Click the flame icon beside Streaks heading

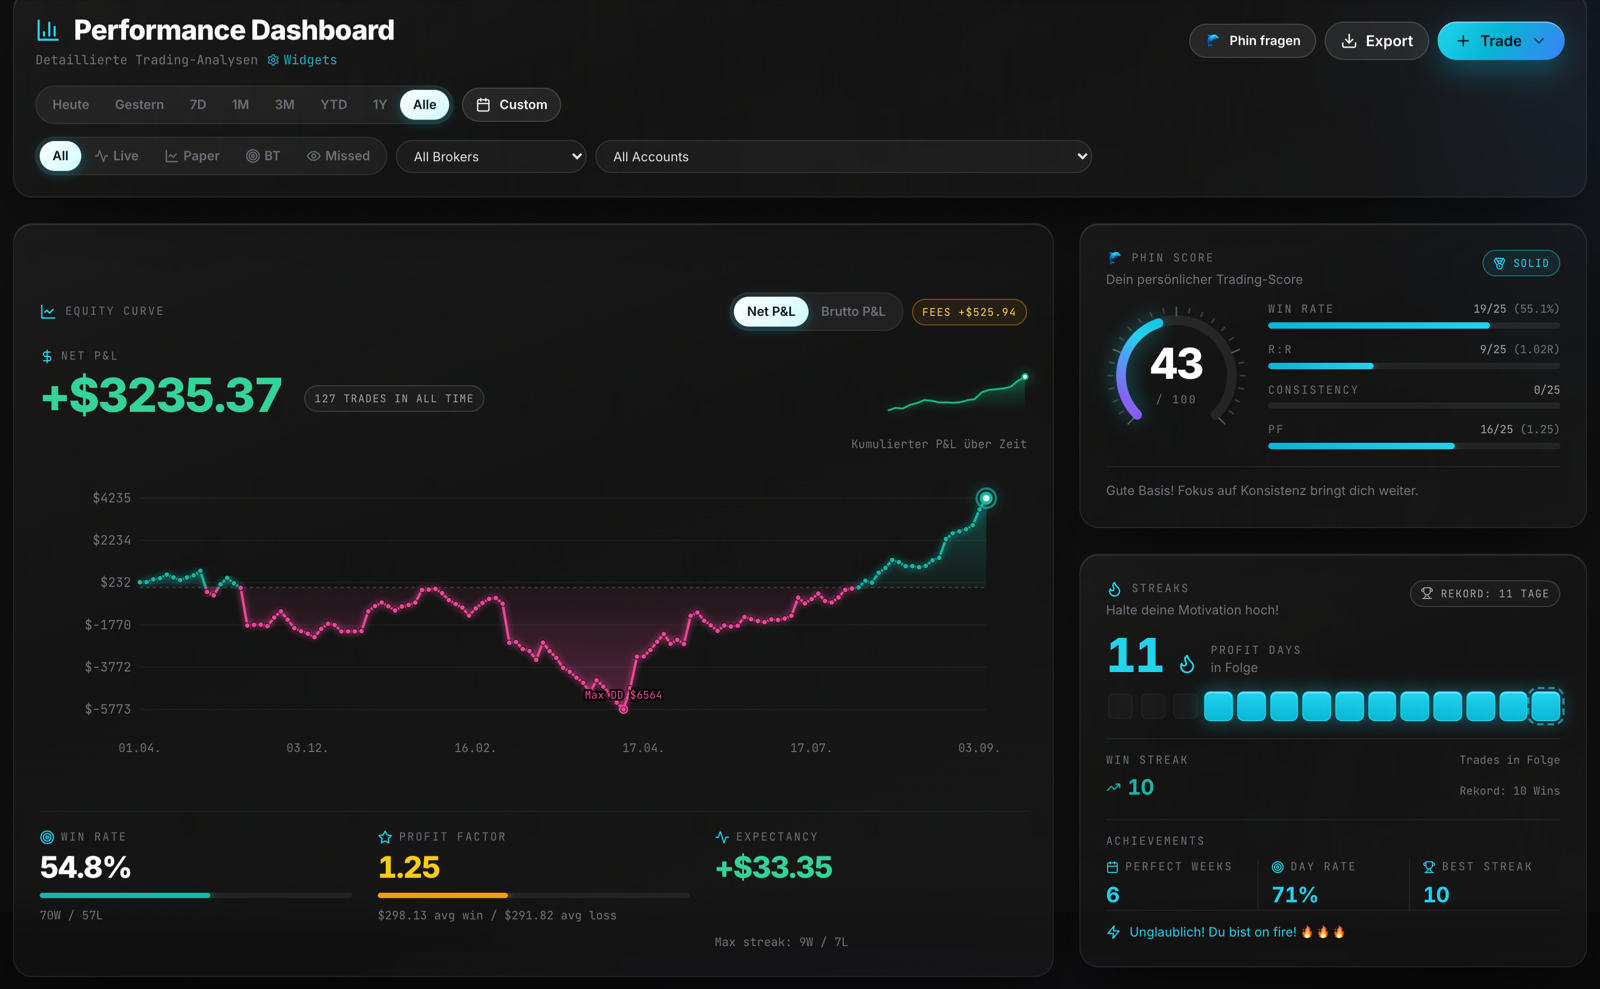click(x=1115, y=589)
